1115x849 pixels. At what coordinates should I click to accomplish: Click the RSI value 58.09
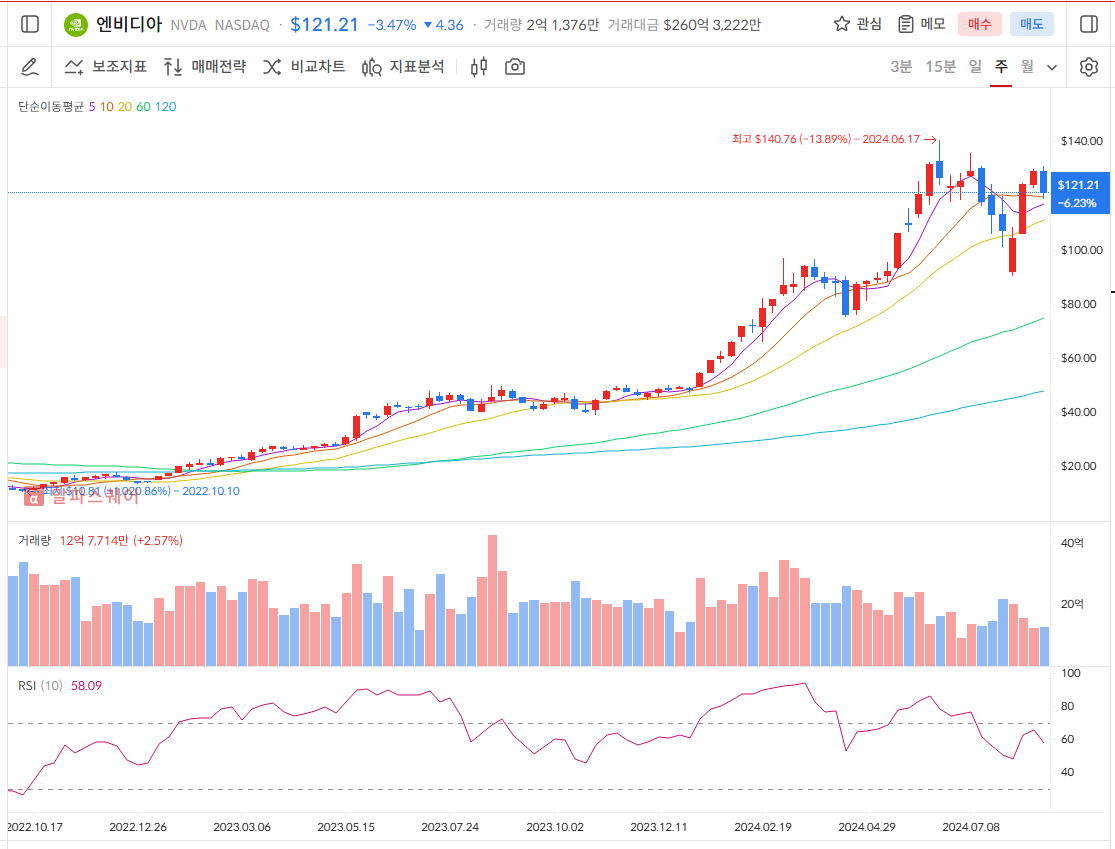point(86,685)
